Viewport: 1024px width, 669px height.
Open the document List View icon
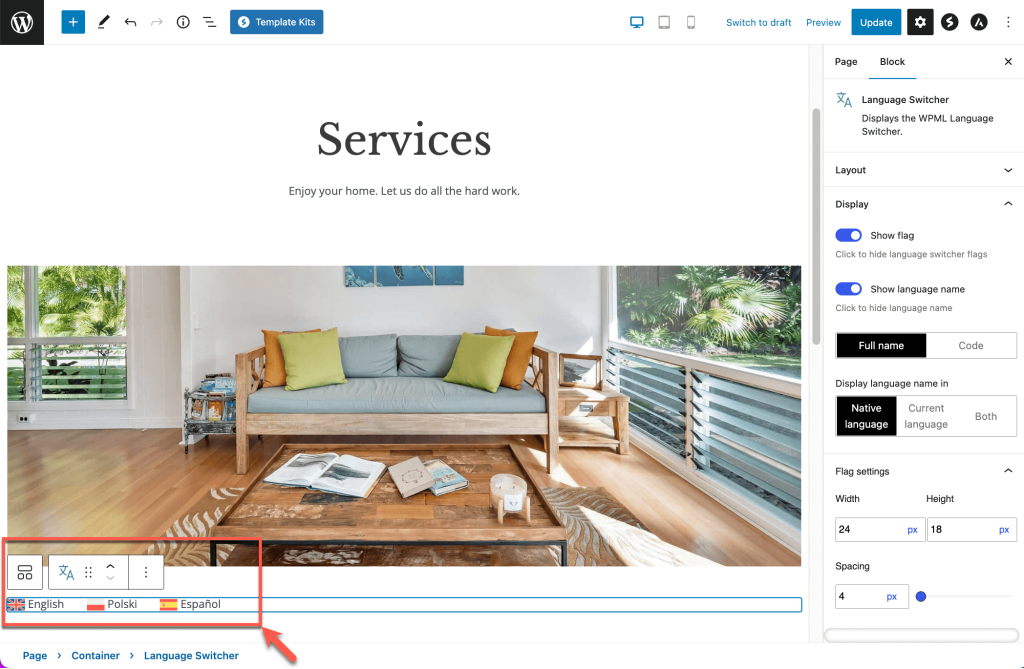[x=208, y=21]
